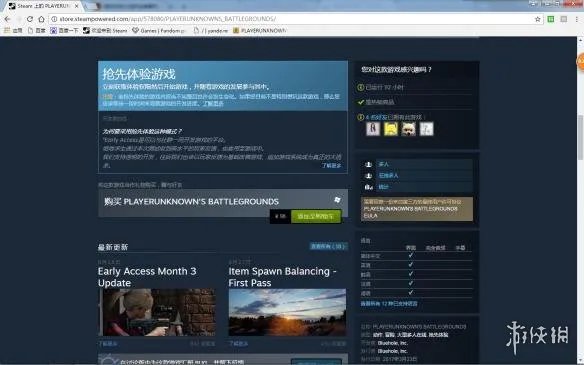Click the stats icon beside 统计

(x=369, y=187)
